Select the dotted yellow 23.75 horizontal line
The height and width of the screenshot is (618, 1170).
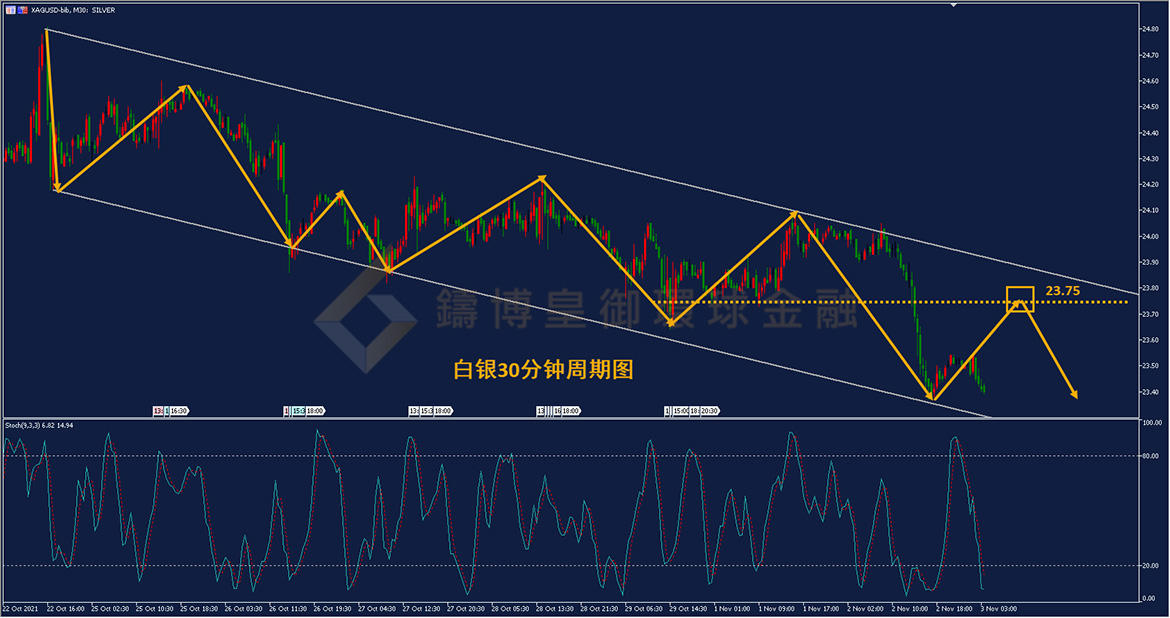850,302
